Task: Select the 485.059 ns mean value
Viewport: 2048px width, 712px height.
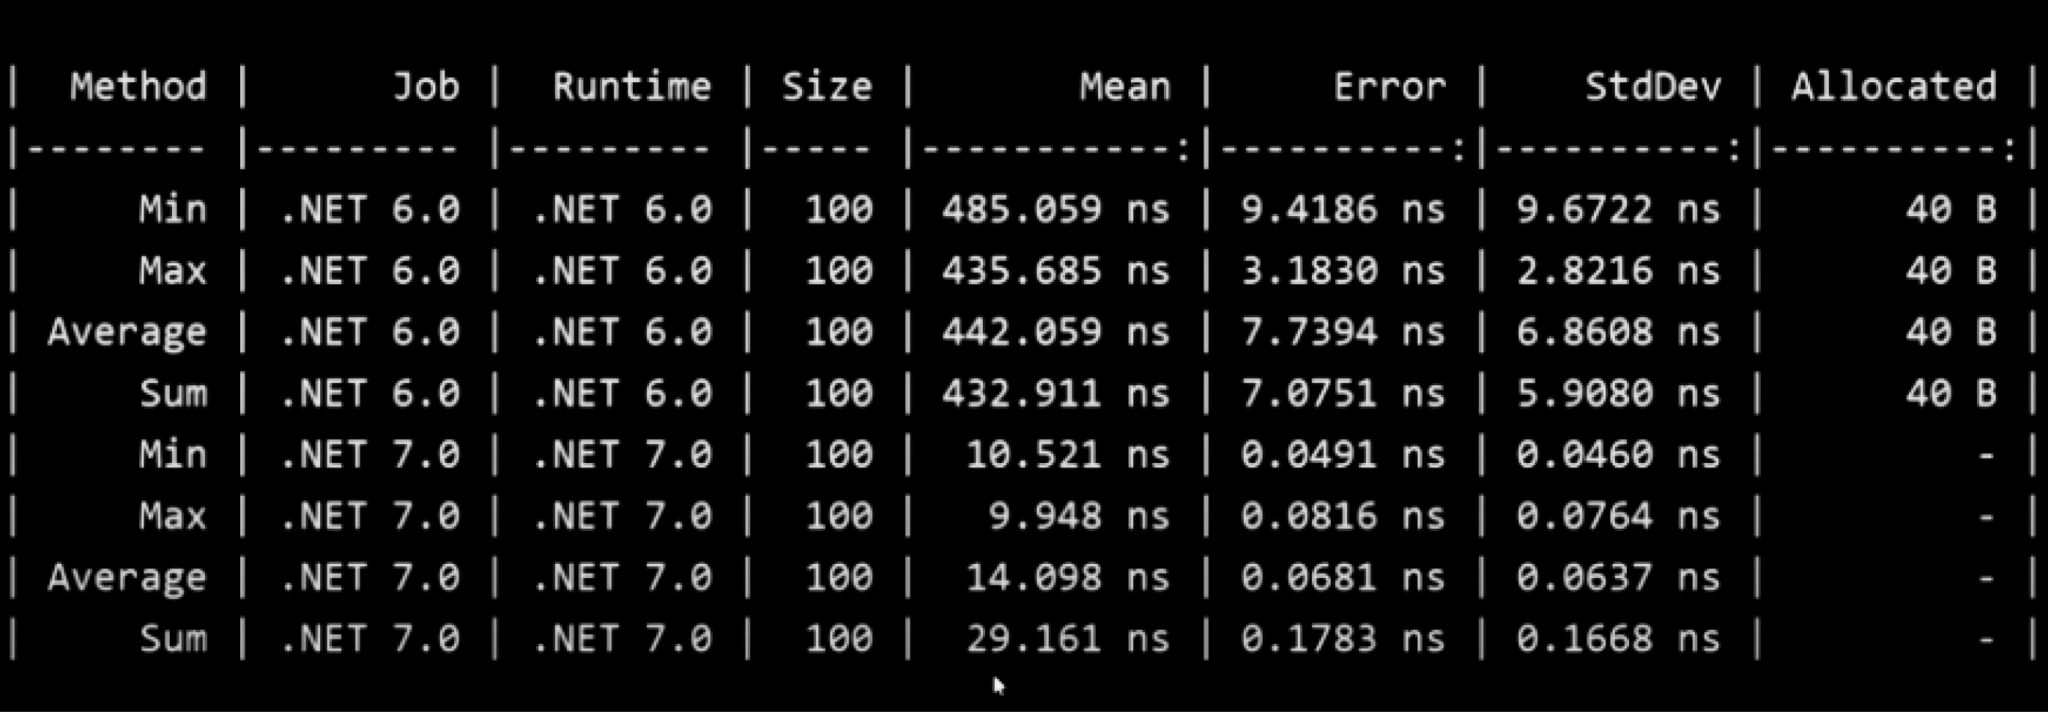Action: coord(1055,209)
